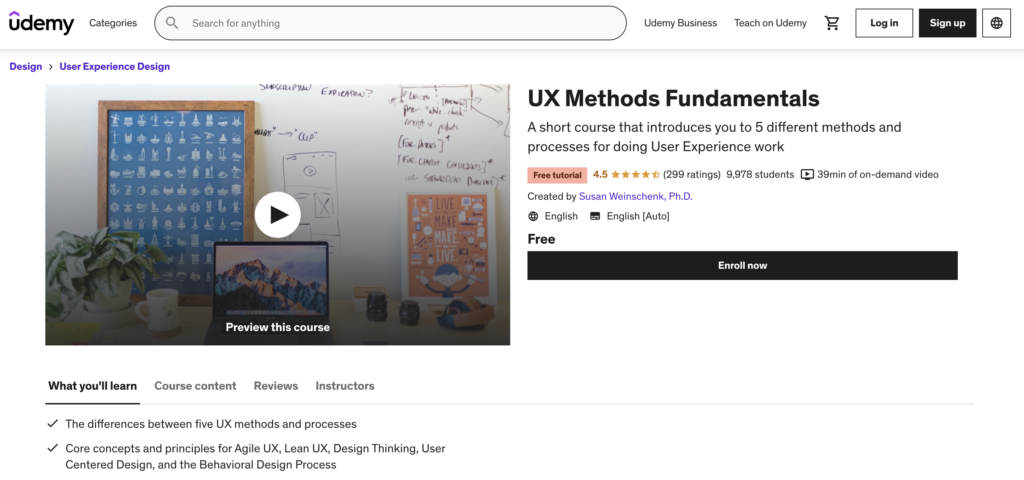The image size is (1024, 480).
Task: Click the globe icon beside English
Action: point(533,216)
